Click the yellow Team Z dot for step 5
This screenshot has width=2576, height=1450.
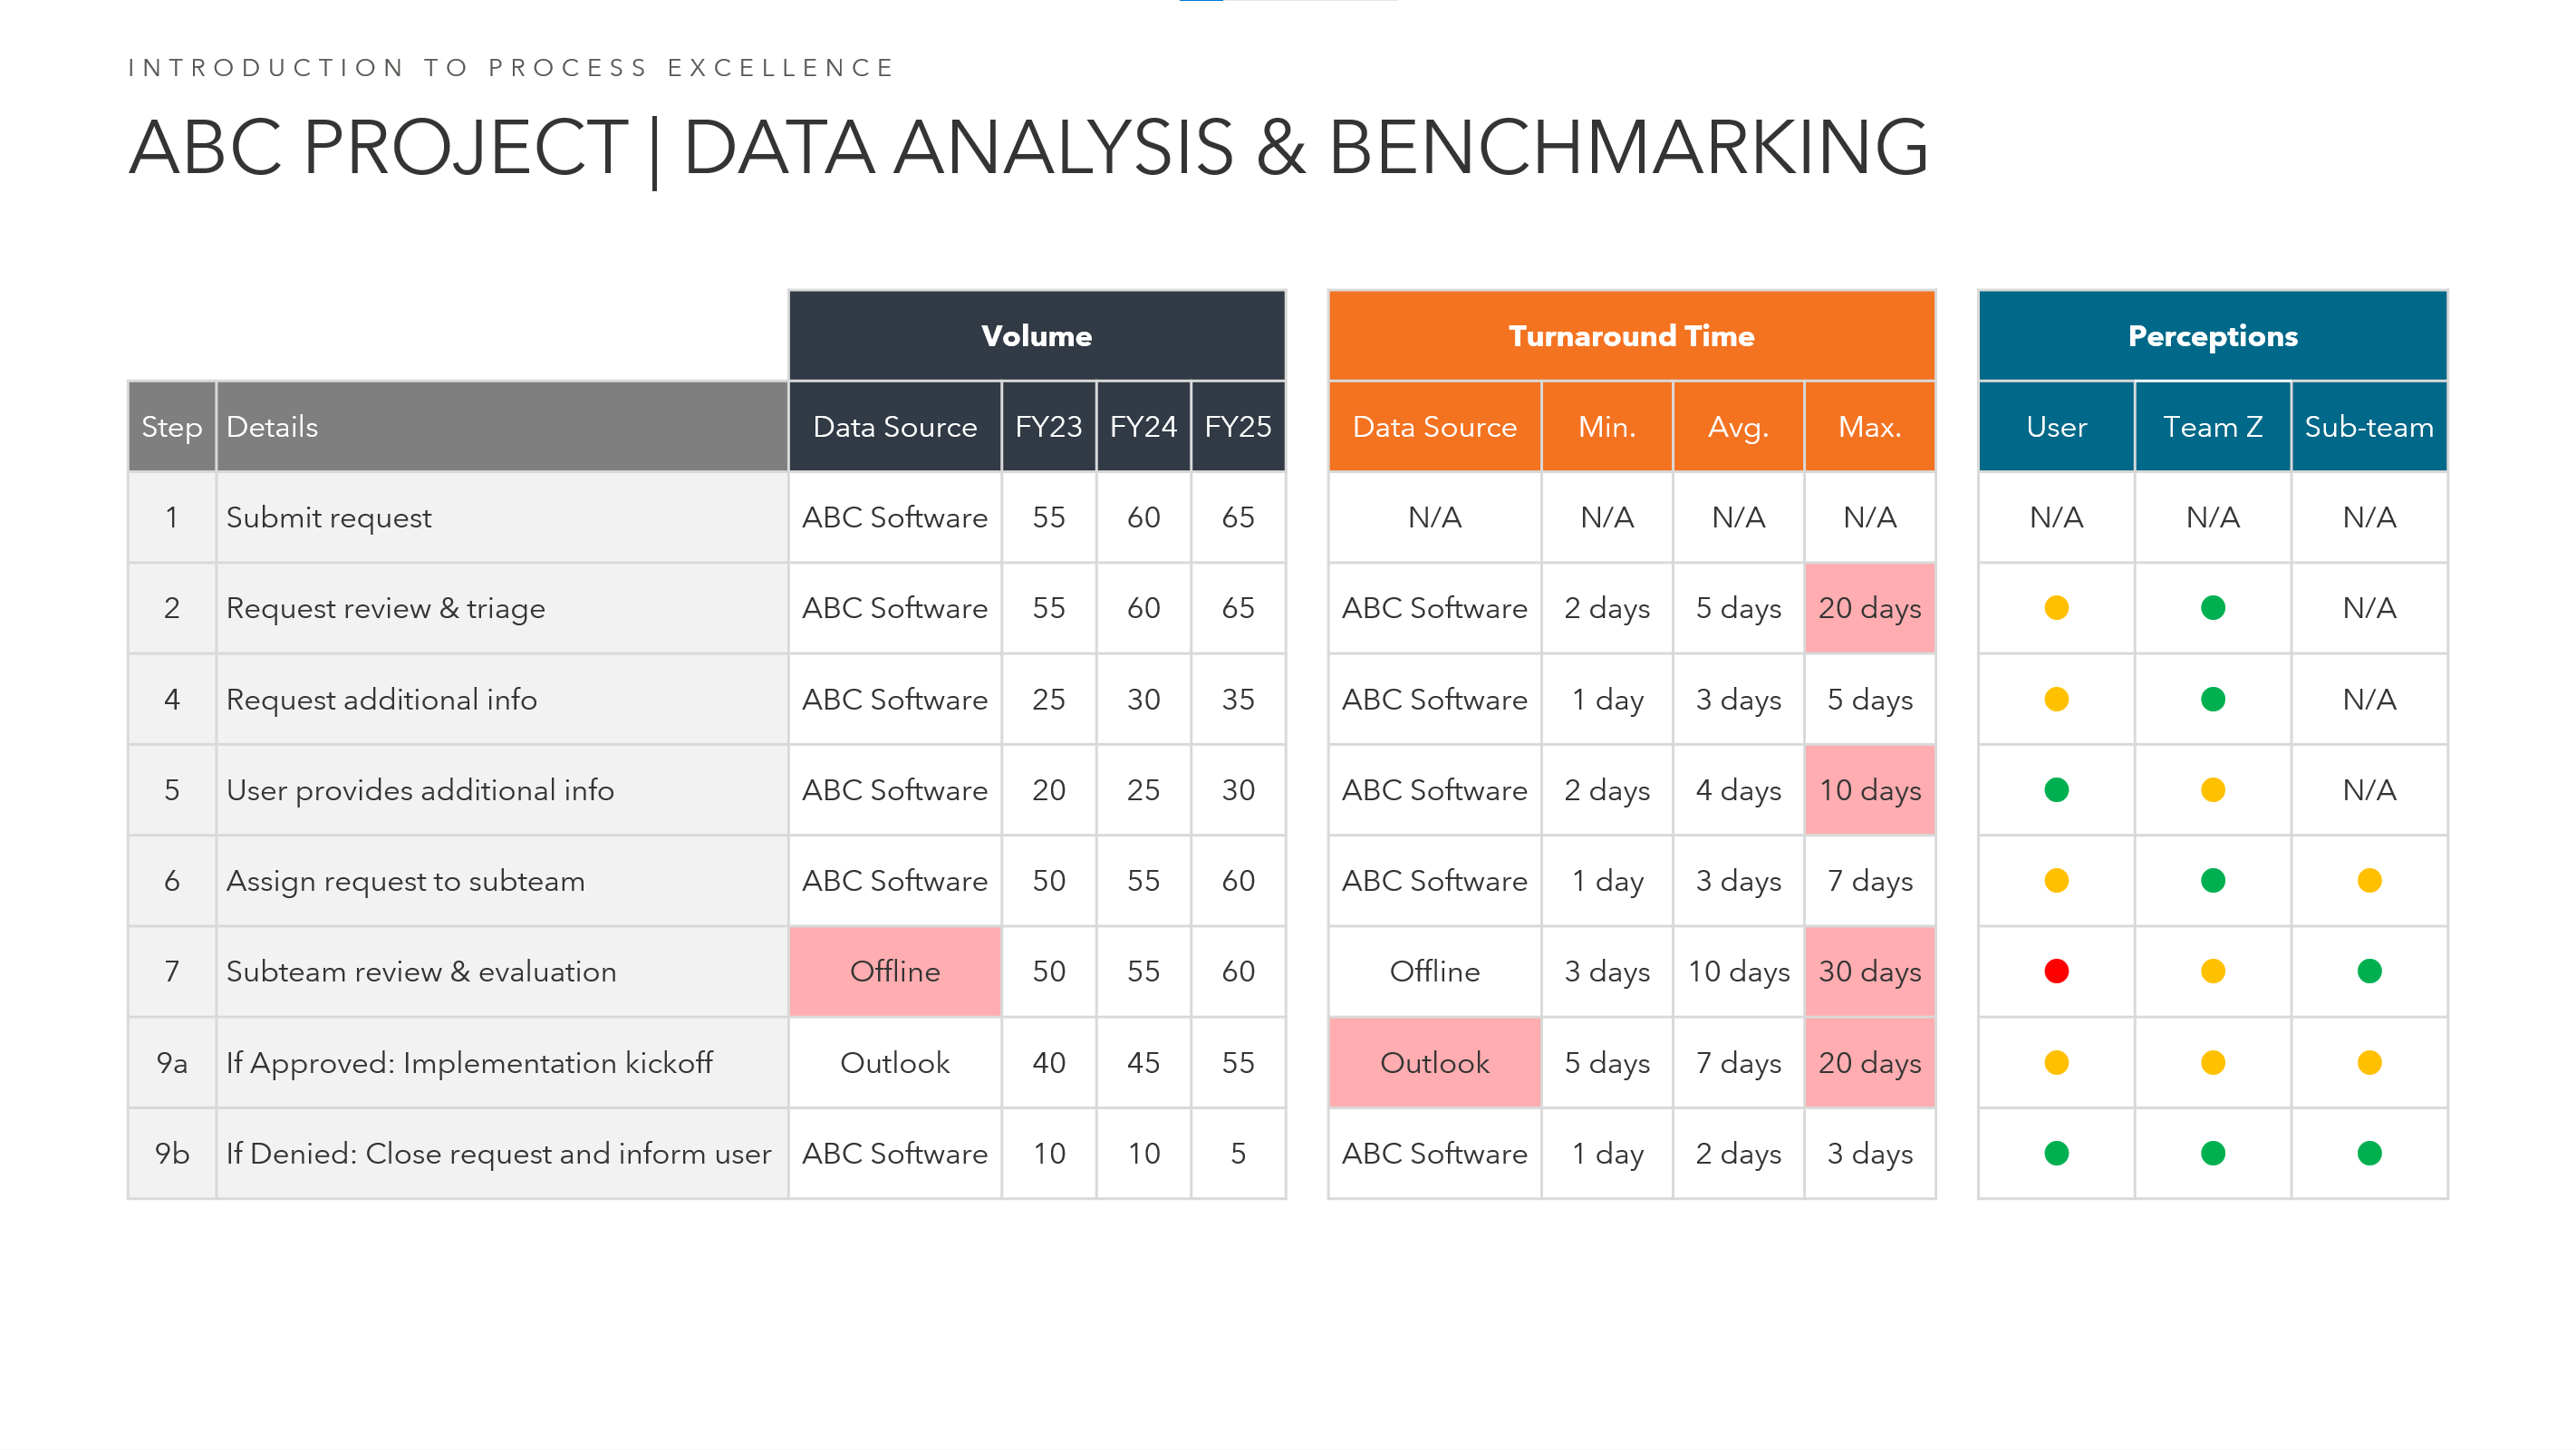[x=2212, y=790]
